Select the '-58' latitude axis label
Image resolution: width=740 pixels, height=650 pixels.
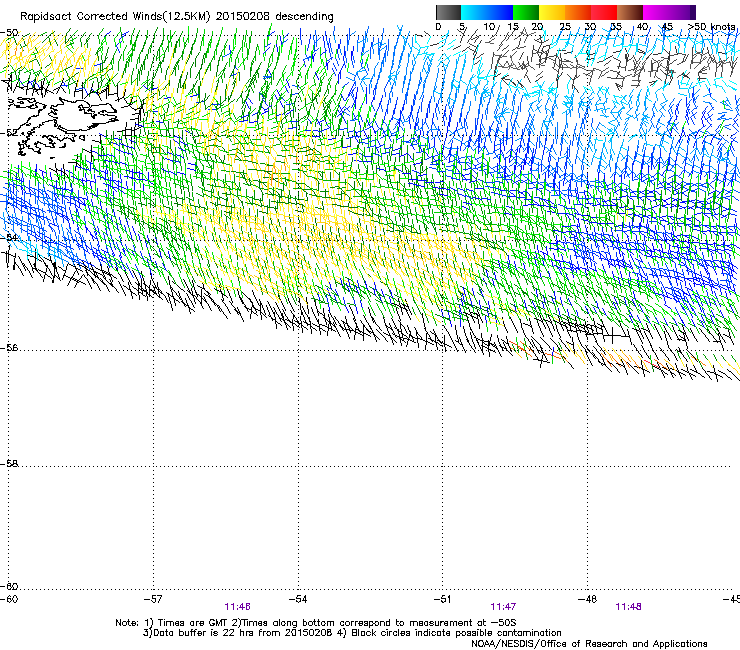click(9, 464)
